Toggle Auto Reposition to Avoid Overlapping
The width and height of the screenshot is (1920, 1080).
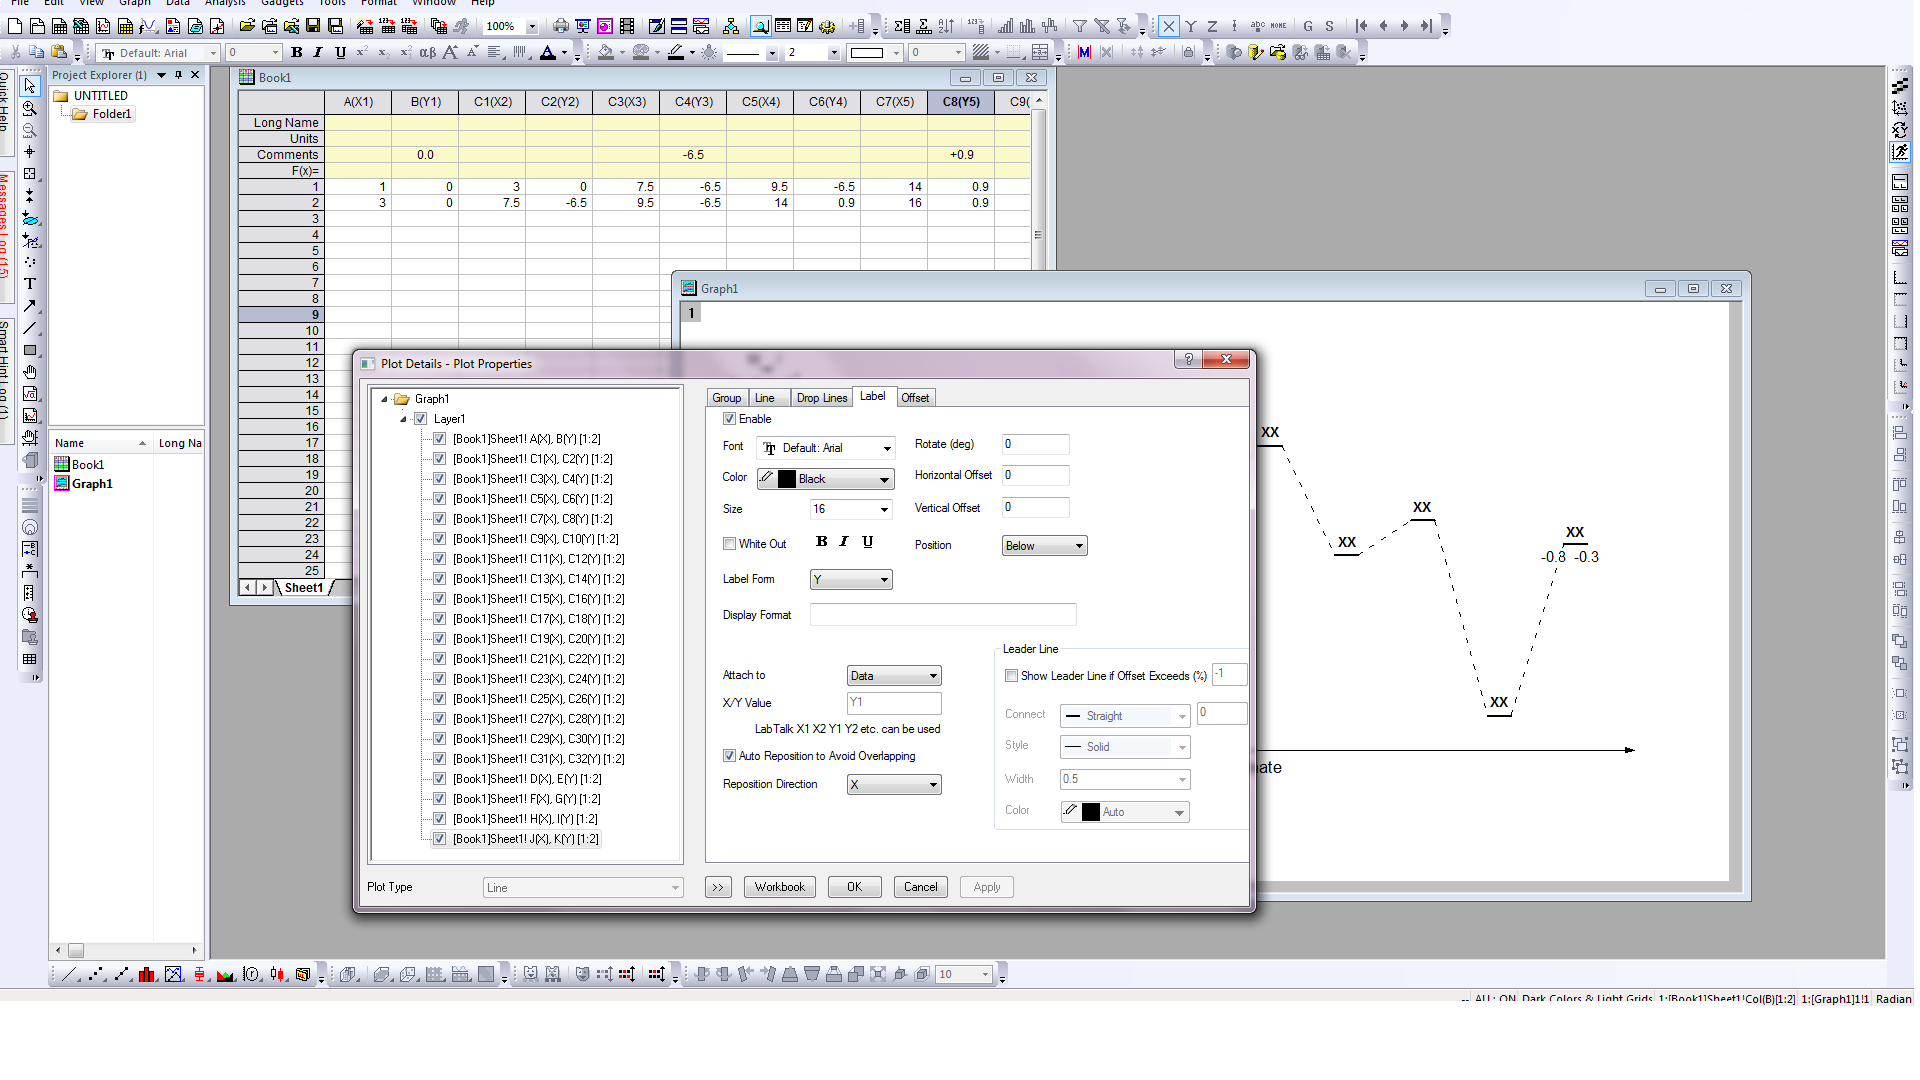pyautogui.click(x=729, y=756)
